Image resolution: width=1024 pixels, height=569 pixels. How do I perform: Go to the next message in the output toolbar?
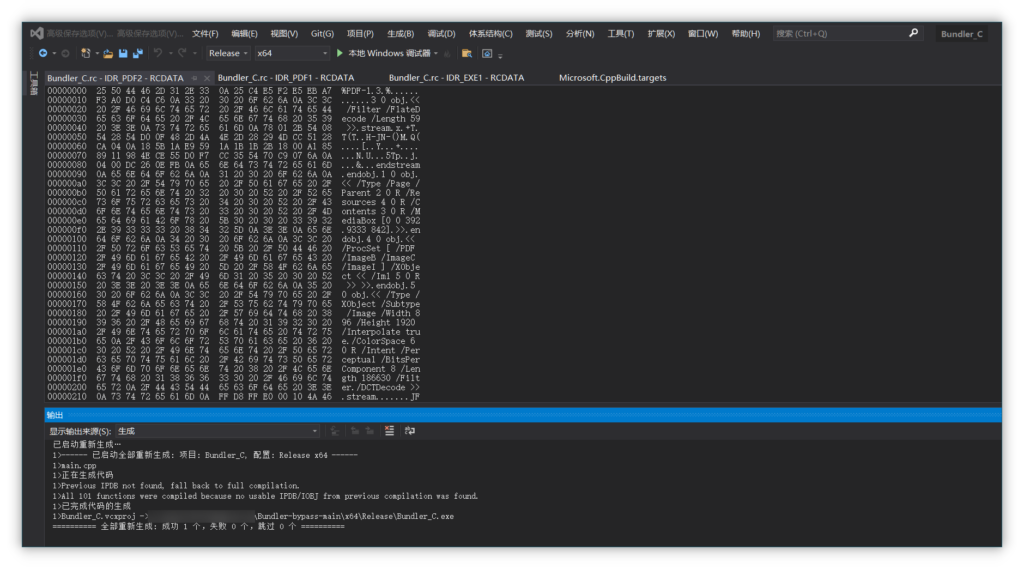(370, 431)
